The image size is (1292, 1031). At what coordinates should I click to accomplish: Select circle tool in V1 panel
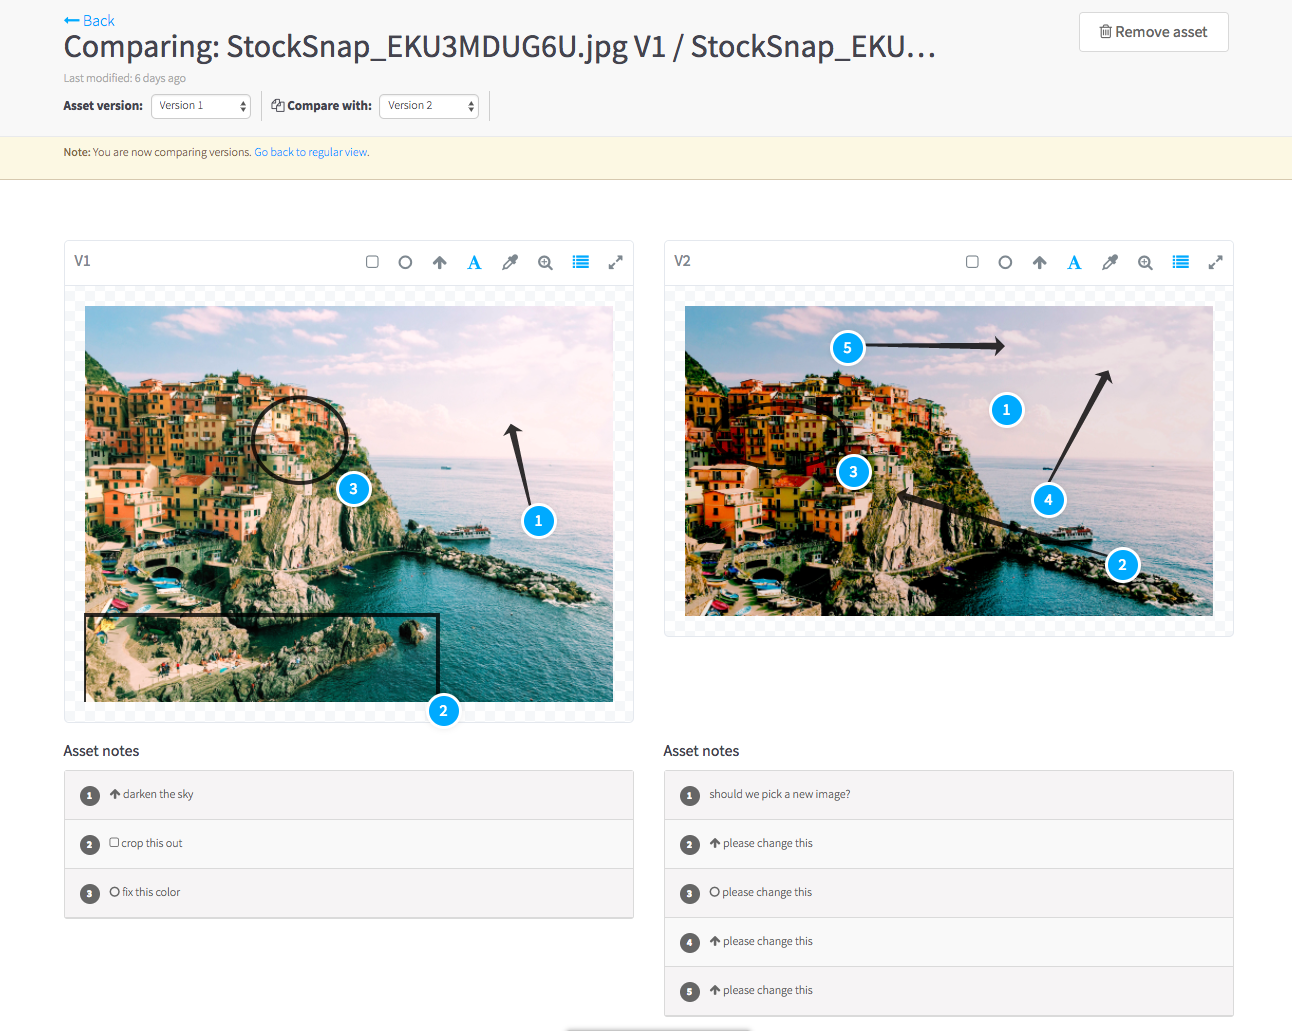[x=405, y=262]
